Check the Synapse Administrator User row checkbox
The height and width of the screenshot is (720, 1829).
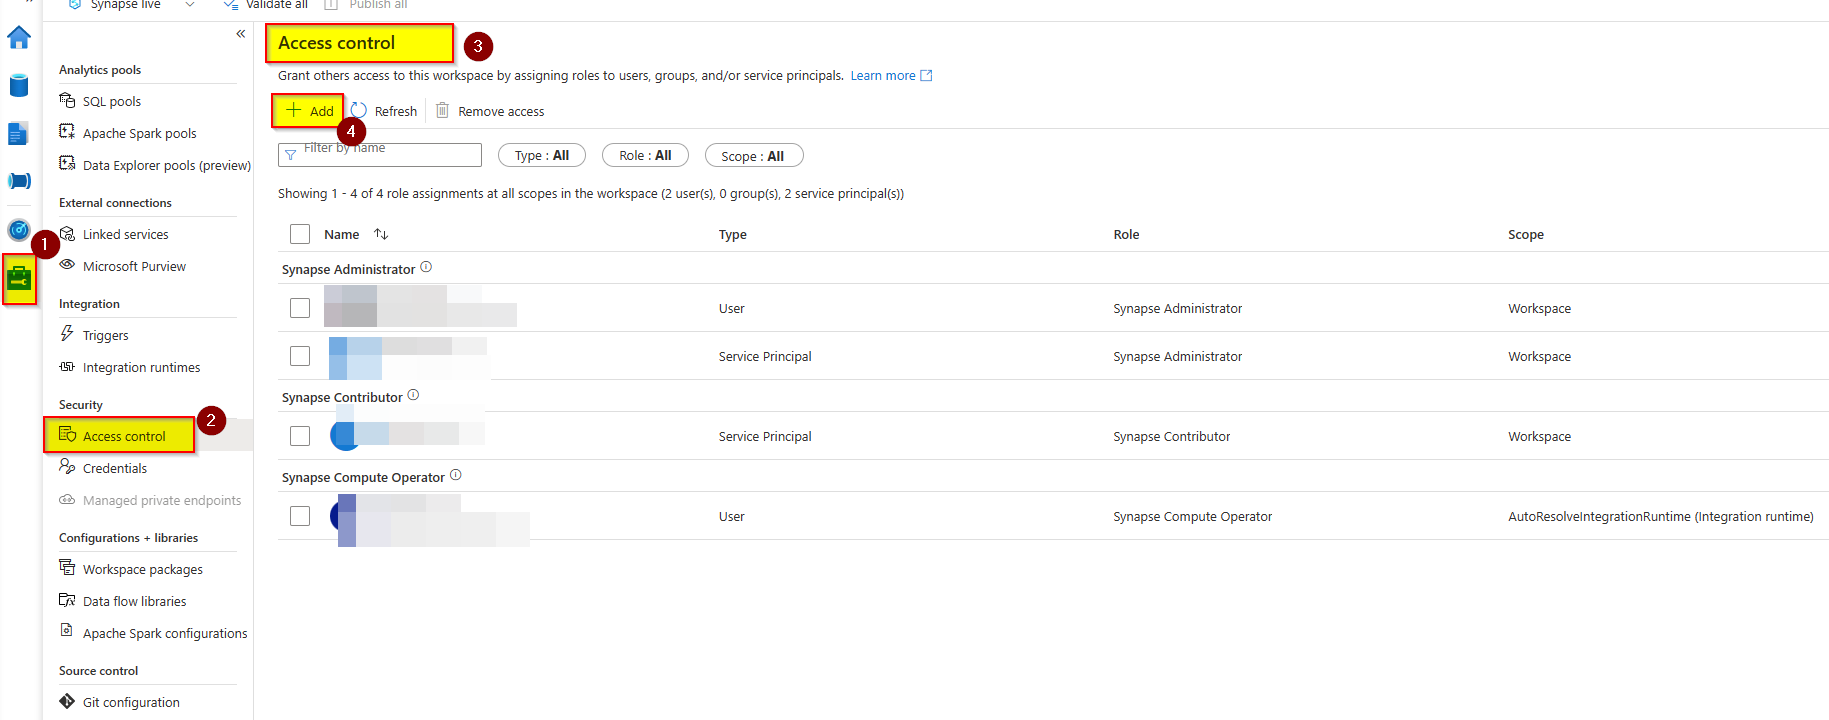(300, 308)
